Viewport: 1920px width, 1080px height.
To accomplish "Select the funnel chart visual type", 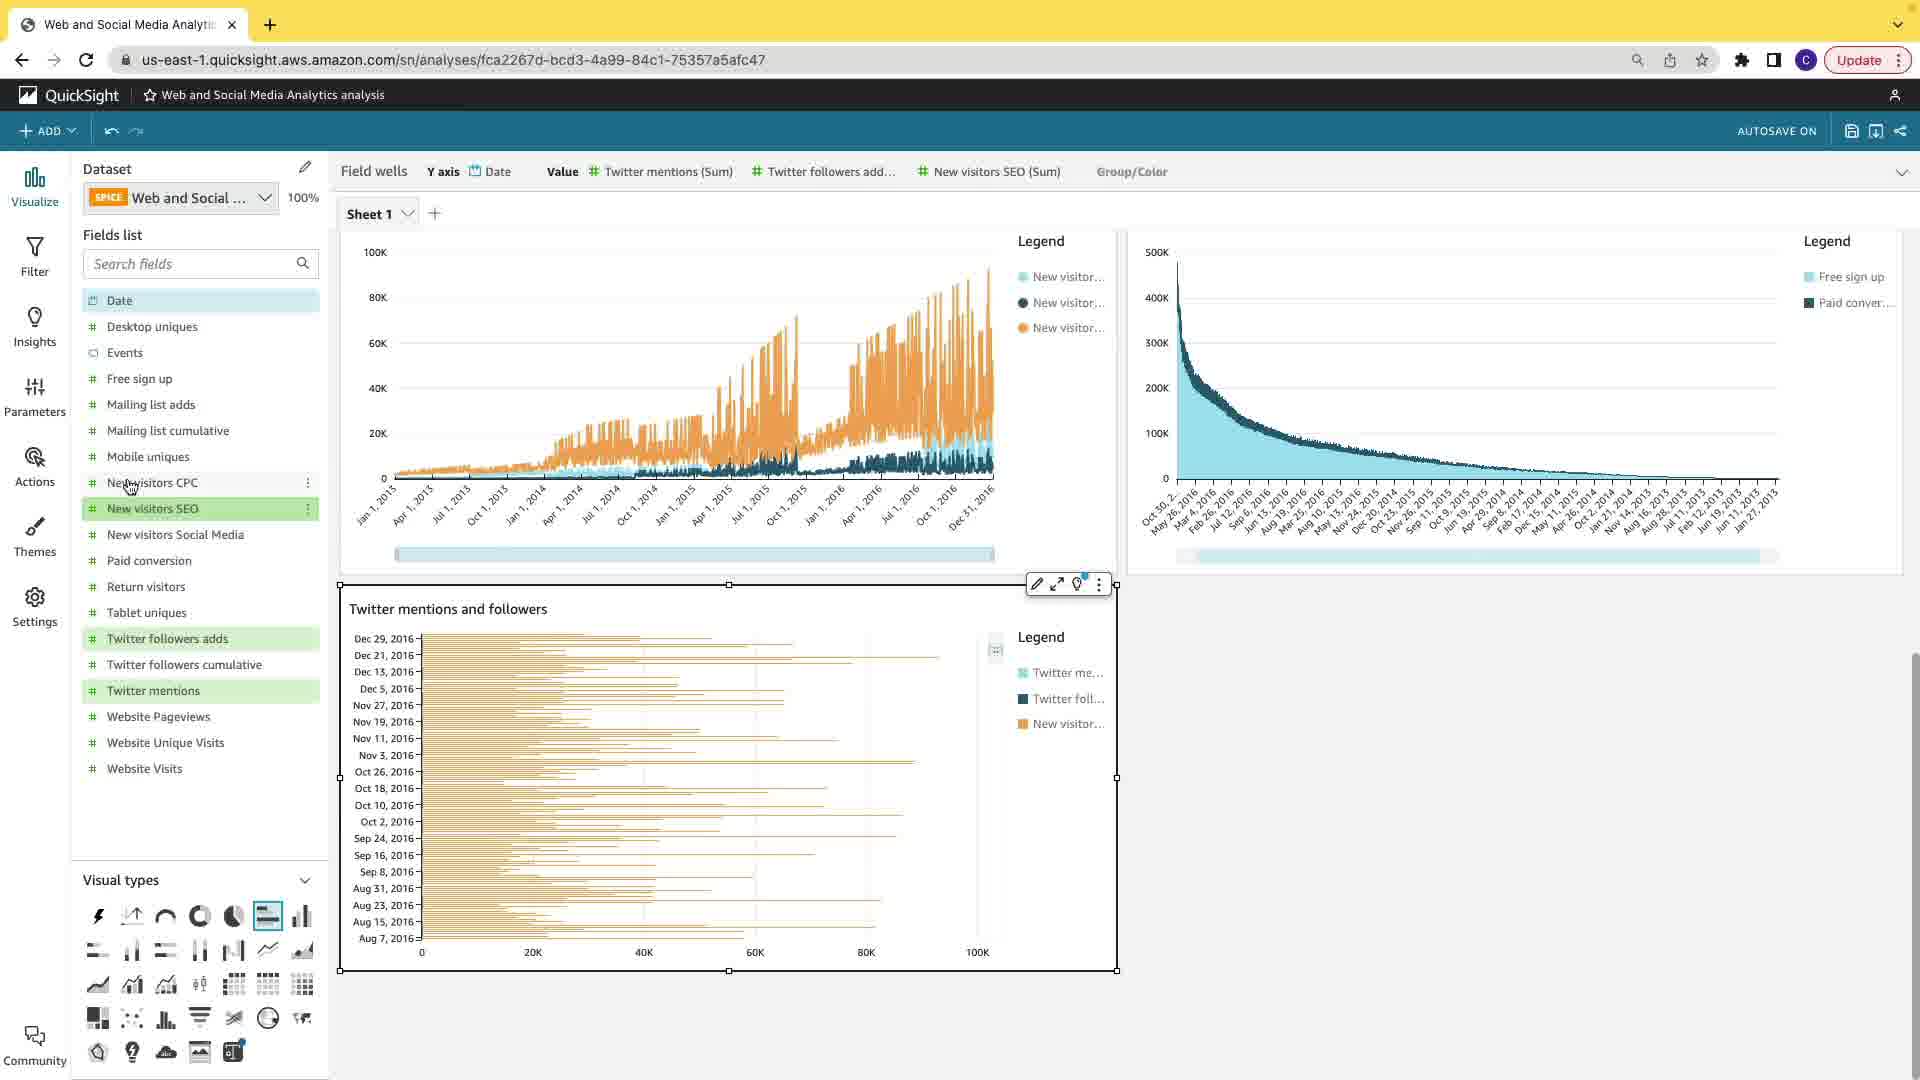I will [200, 1018].
